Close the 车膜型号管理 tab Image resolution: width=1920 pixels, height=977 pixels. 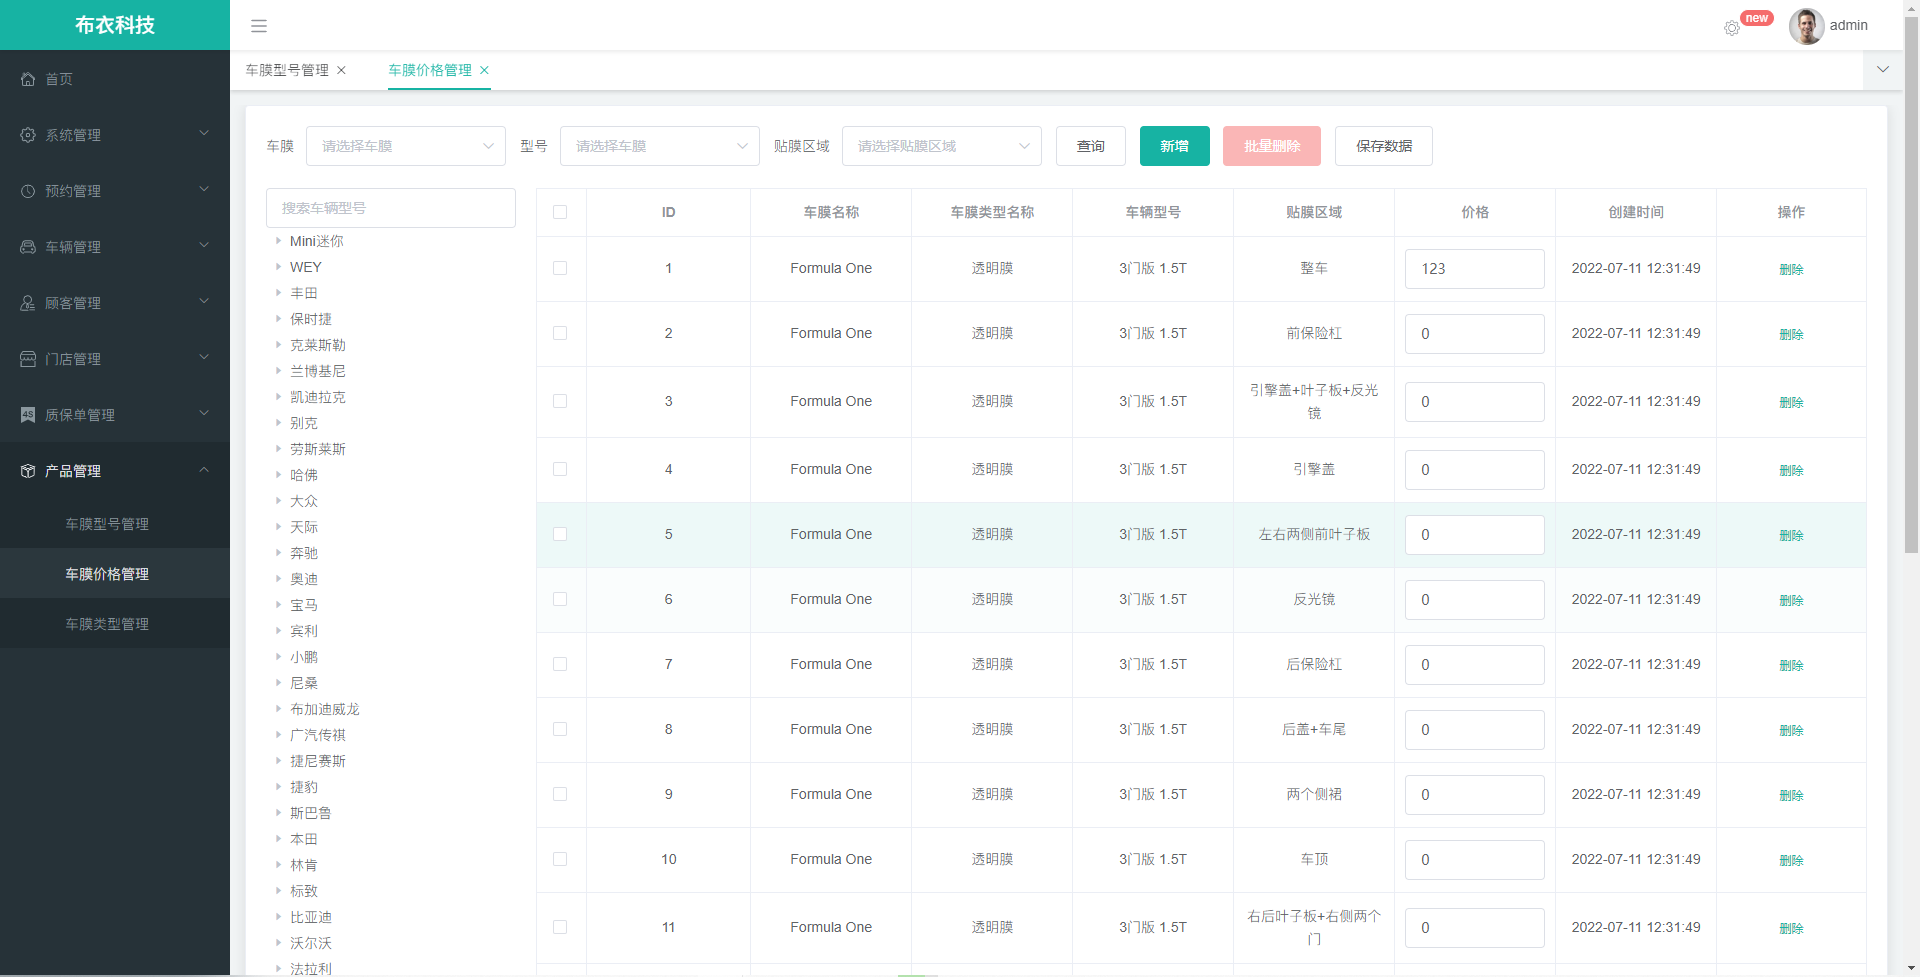coord(342,70)
